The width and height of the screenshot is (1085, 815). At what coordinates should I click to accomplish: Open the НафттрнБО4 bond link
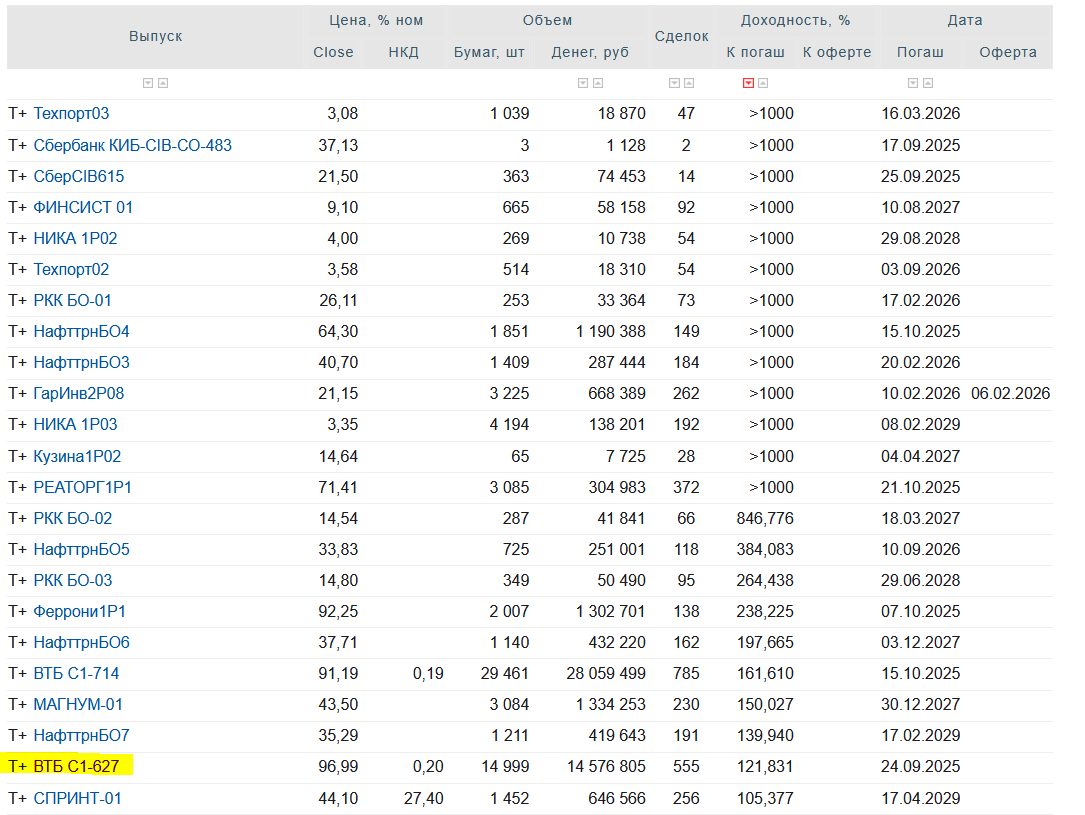tap(82, 332)
